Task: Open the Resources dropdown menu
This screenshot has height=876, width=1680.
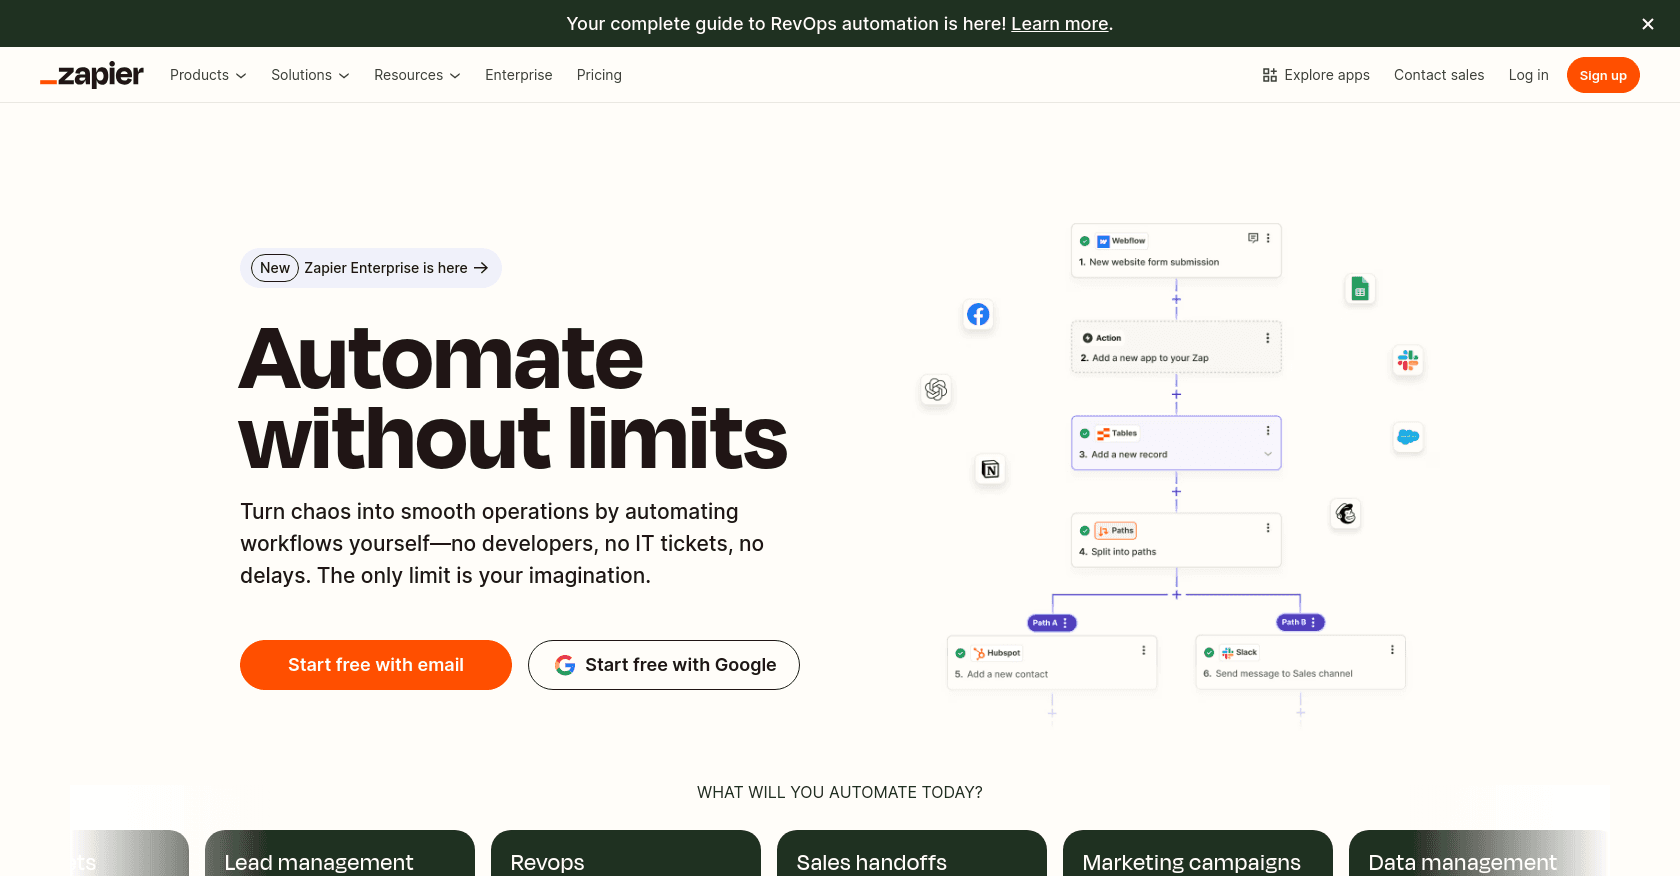Action: coord(417,75)
